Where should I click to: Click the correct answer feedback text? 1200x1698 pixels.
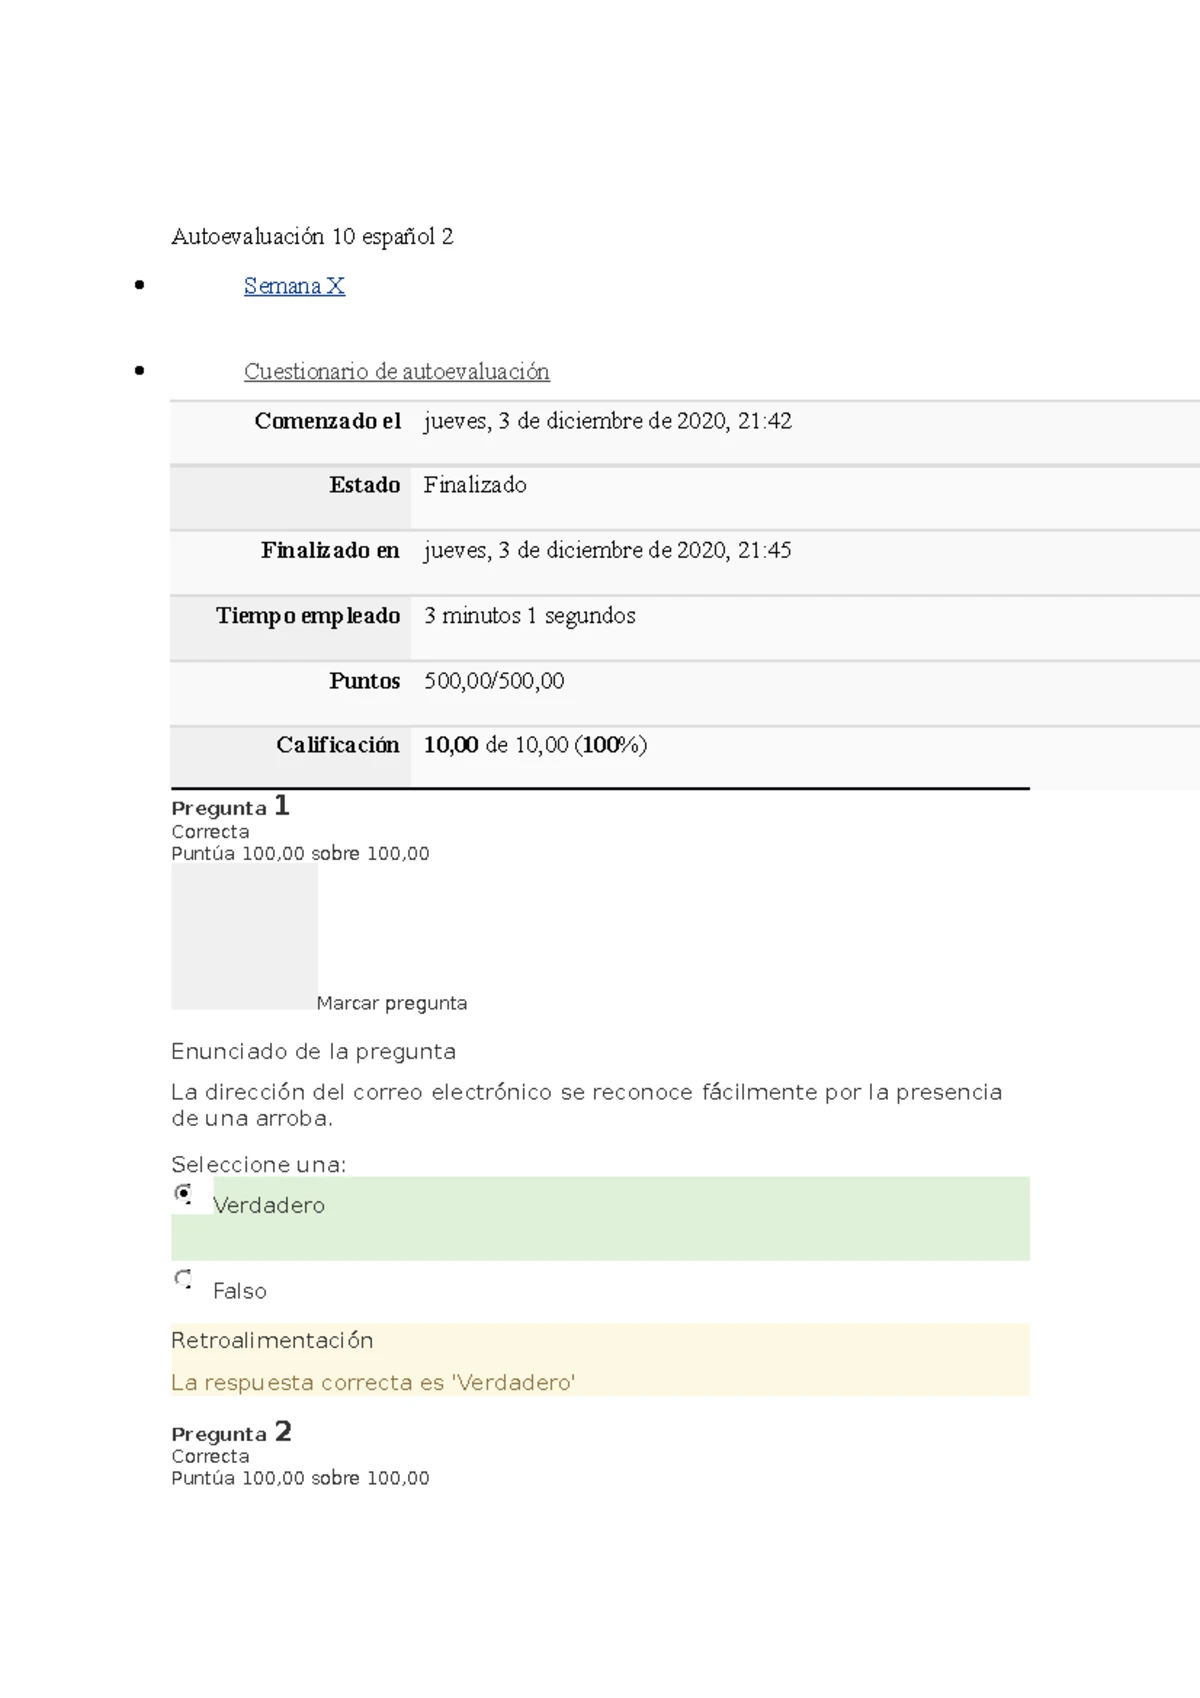(x=373, y=1383)
